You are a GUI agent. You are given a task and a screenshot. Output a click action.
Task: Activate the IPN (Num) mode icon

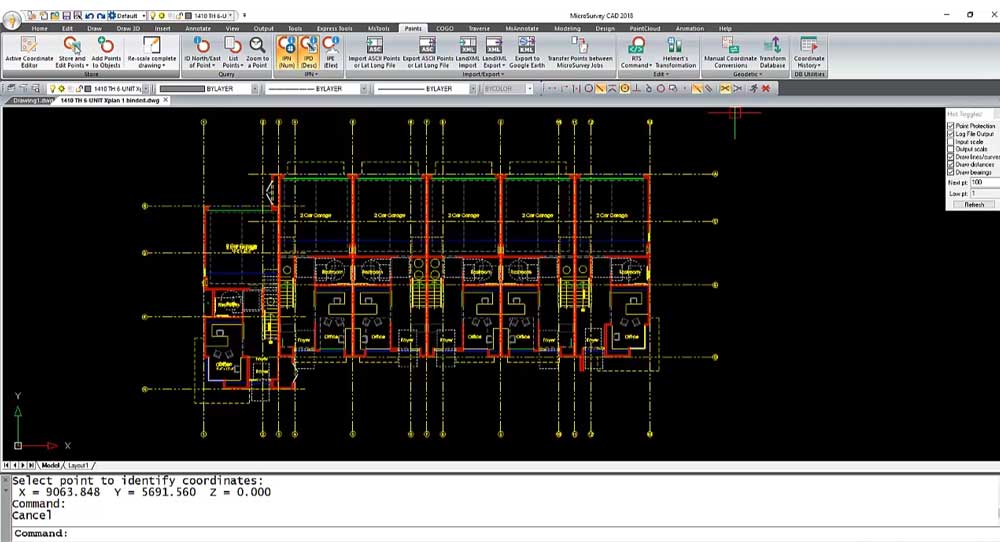(x=287, y=51)
